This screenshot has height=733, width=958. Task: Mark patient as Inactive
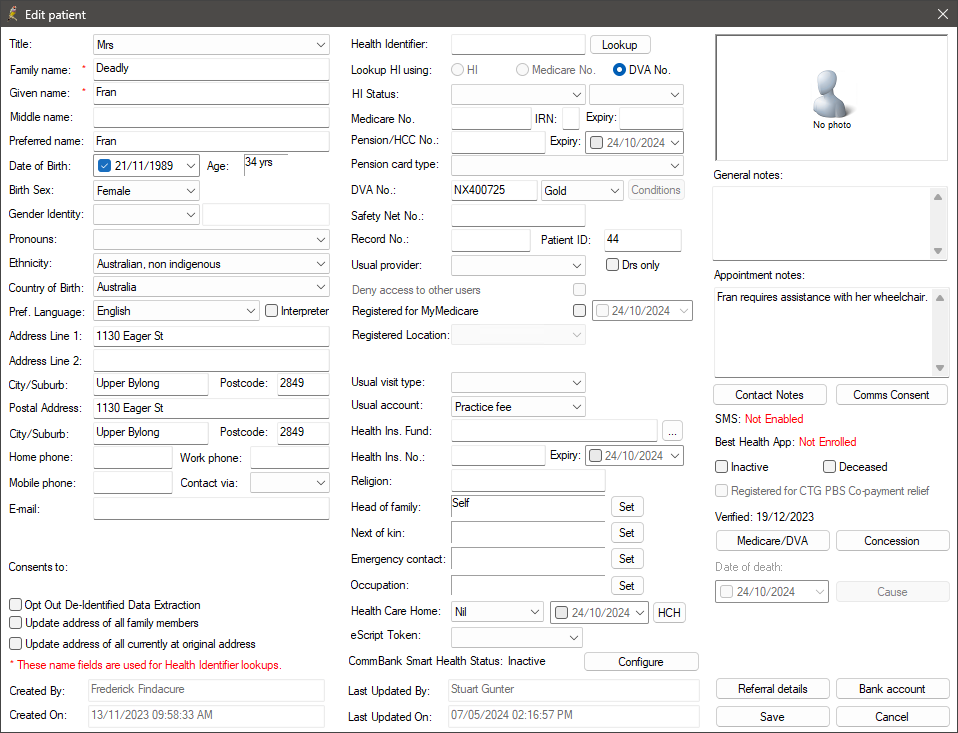click(x=722, y=467)
